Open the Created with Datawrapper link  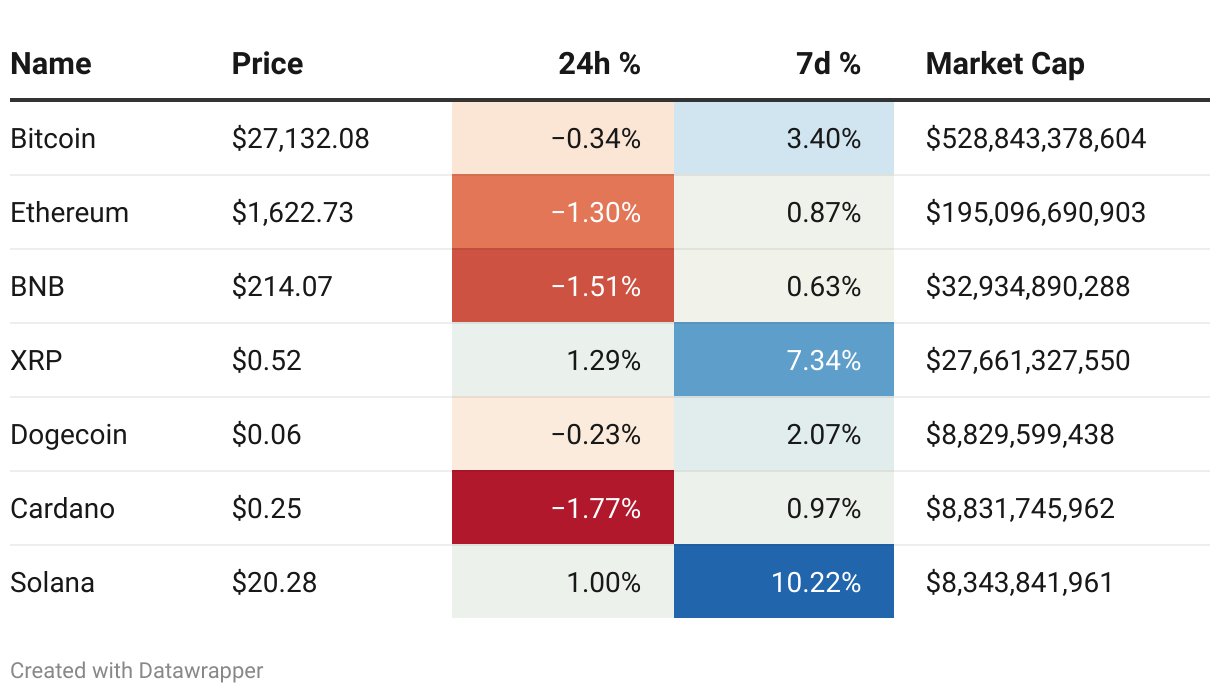click(137, 670)
